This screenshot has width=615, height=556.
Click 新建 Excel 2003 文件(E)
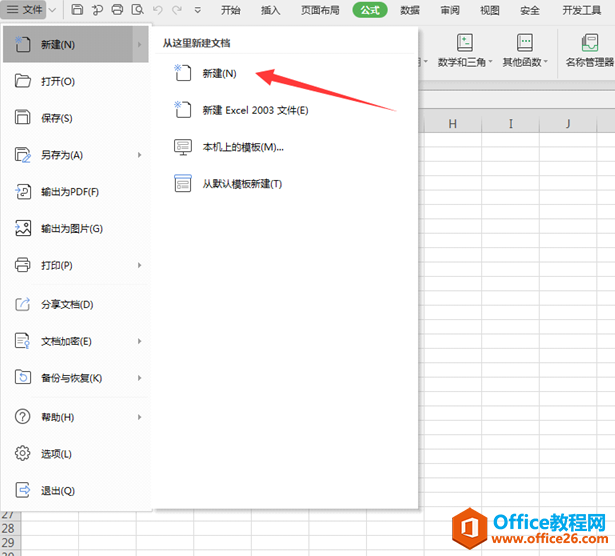click(x=255, y=110)
